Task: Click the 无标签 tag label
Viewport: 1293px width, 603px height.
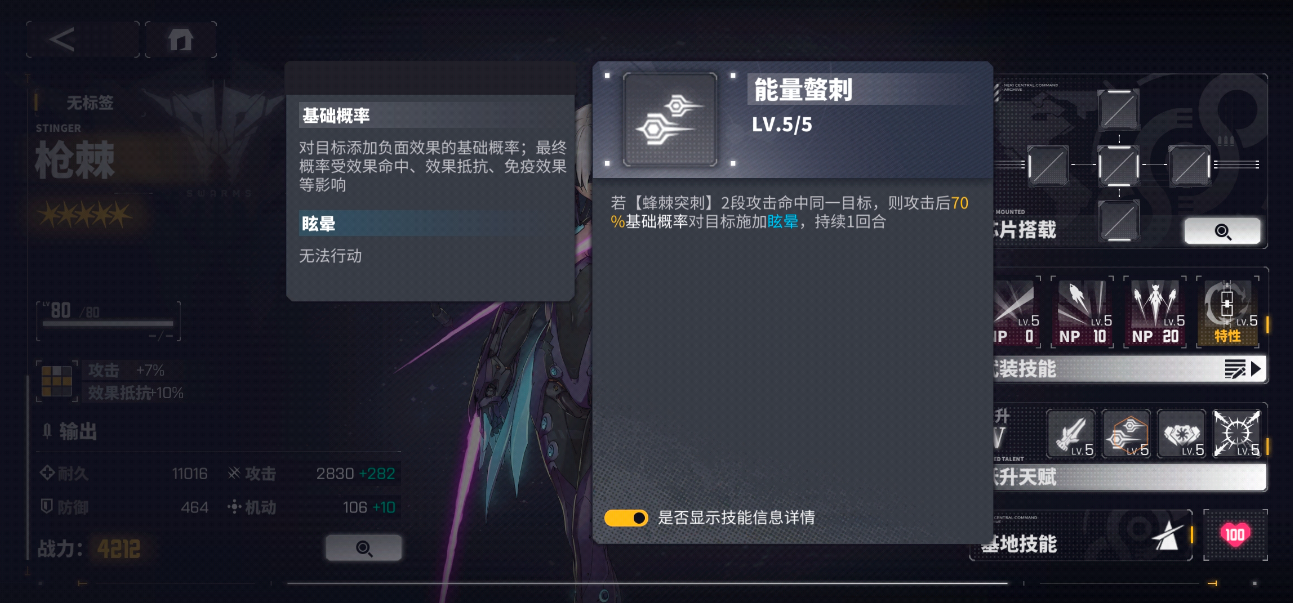Action: tap(89, 102)
